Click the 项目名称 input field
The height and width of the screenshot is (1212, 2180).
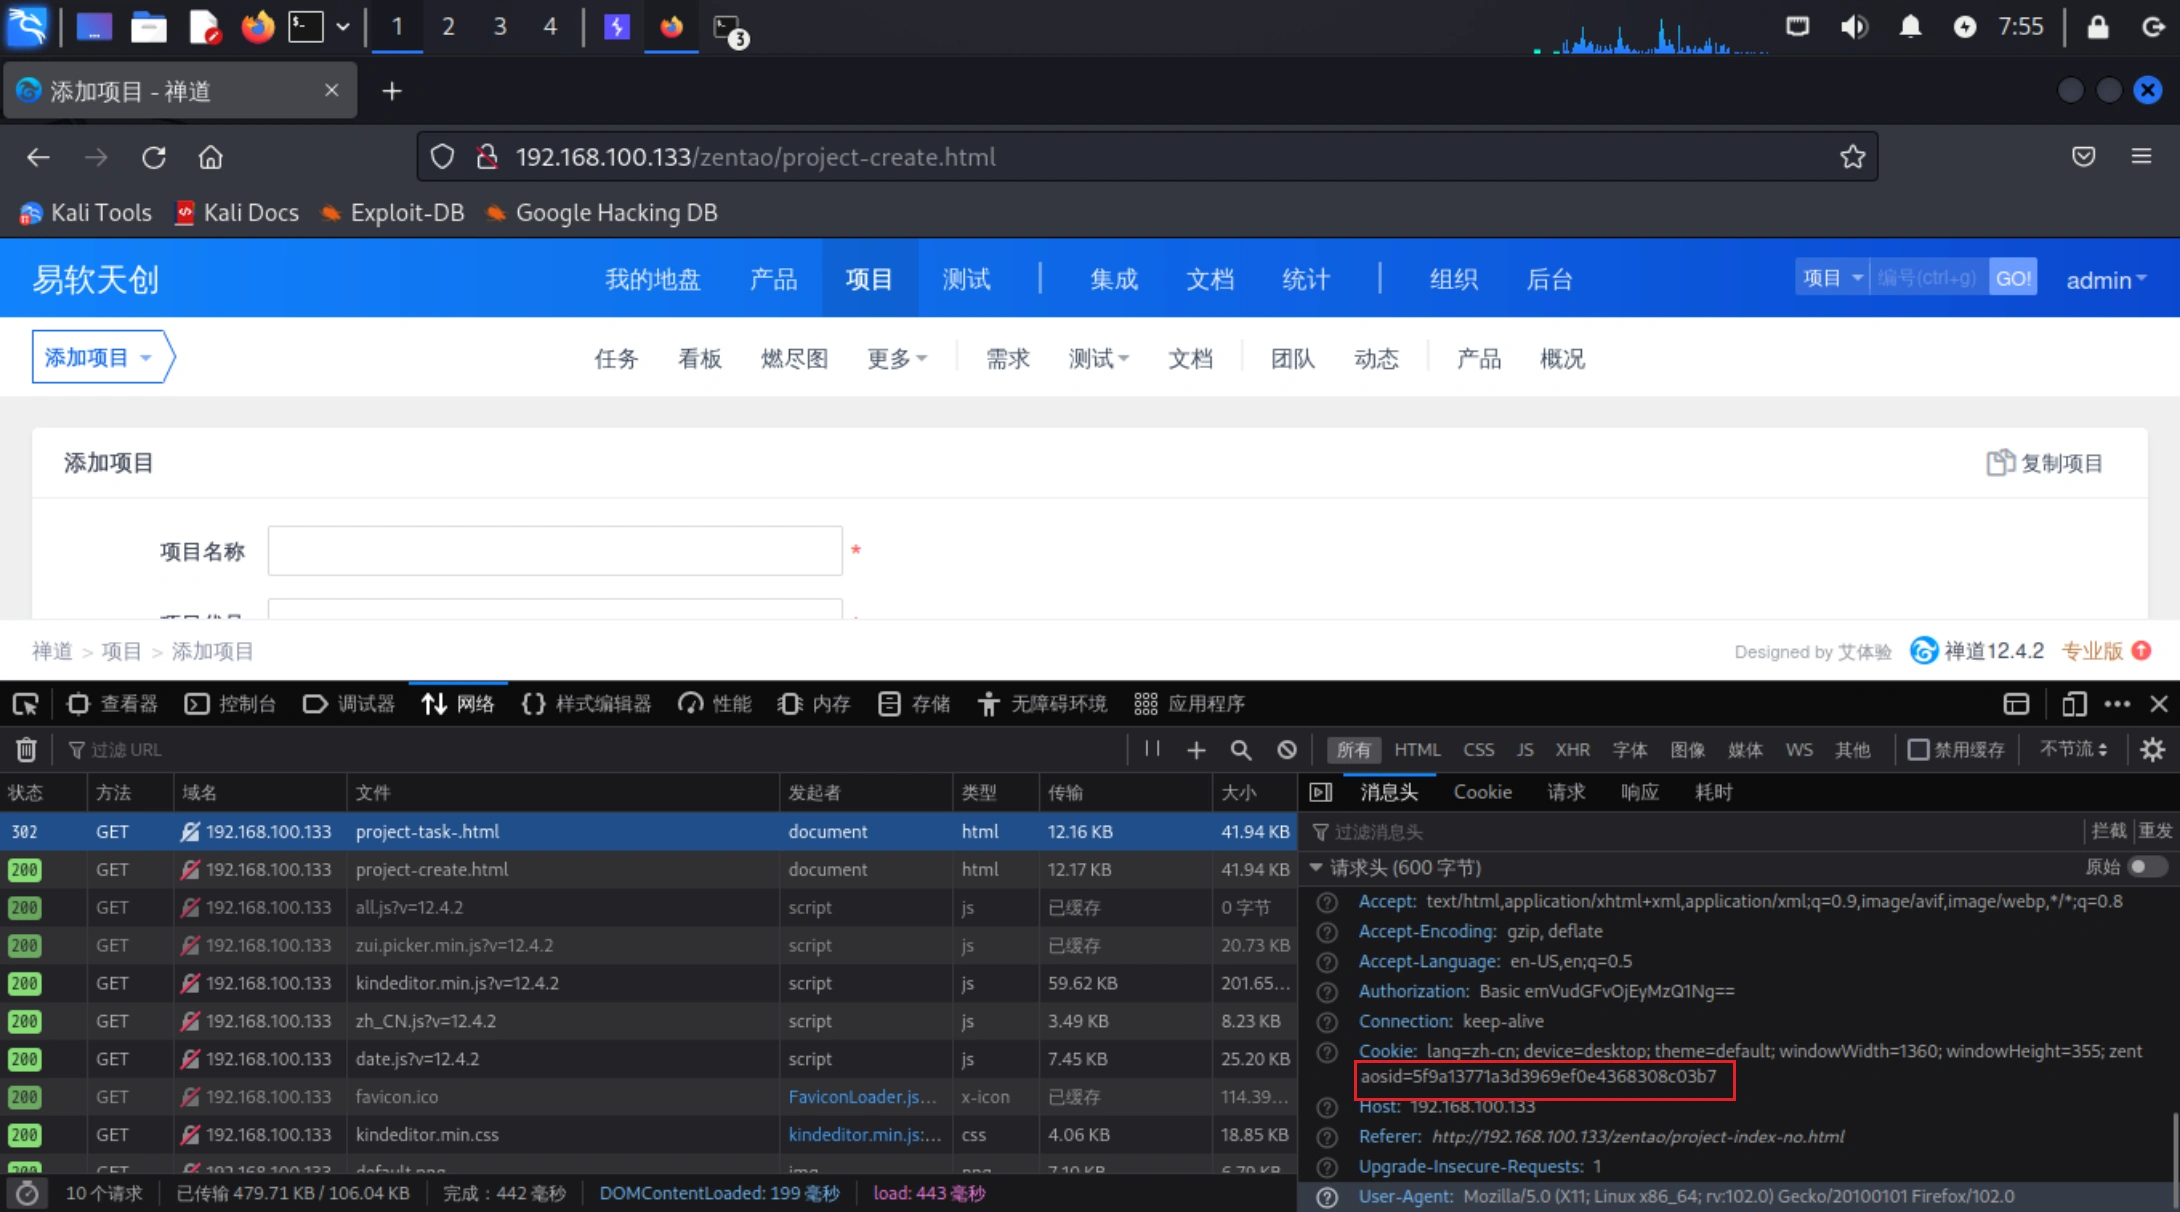point(555,551)
